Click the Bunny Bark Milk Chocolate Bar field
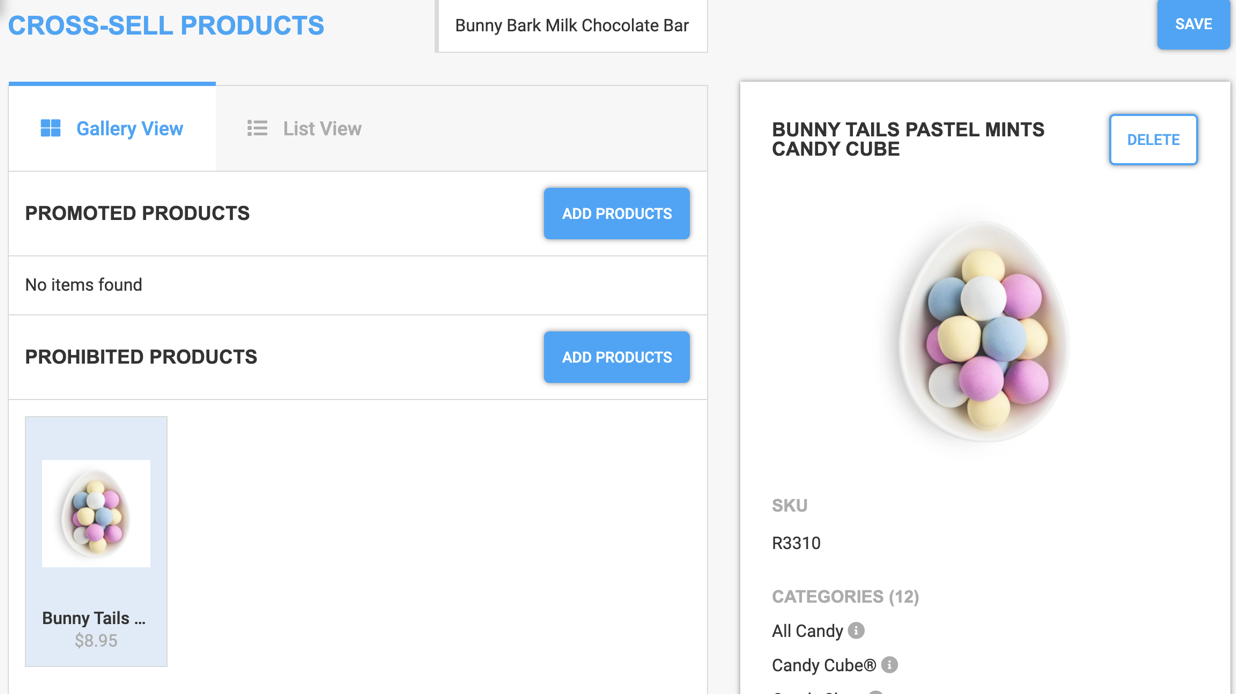This screenshot has height=694, width=1236. pos(572,26)
